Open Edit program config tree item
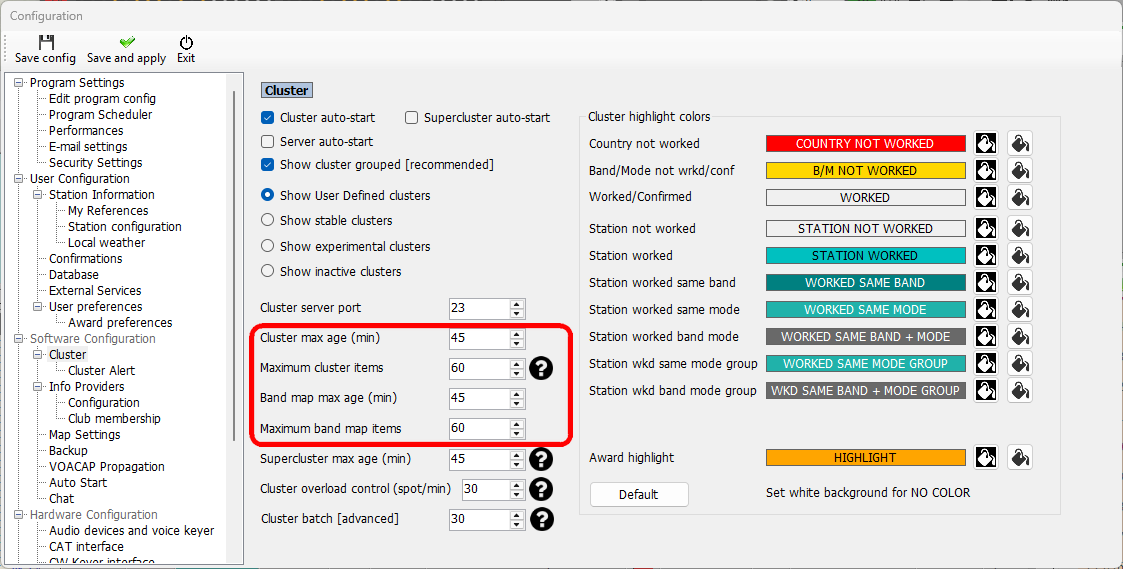 point(102,99)
